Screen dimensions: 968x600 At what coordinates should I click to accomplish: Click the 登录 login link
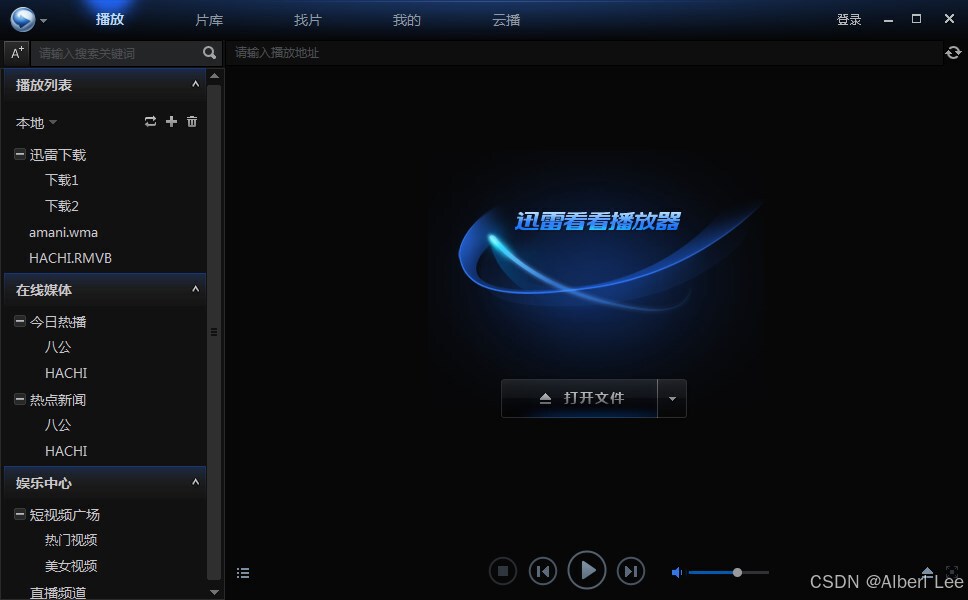pos(849,20)
